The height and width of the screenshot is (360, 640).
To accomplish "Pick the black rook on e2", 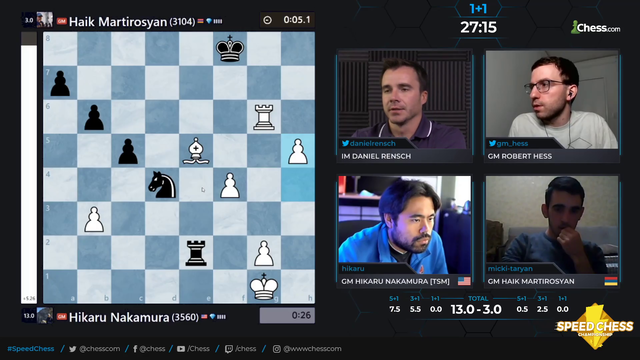I will 196,253.
